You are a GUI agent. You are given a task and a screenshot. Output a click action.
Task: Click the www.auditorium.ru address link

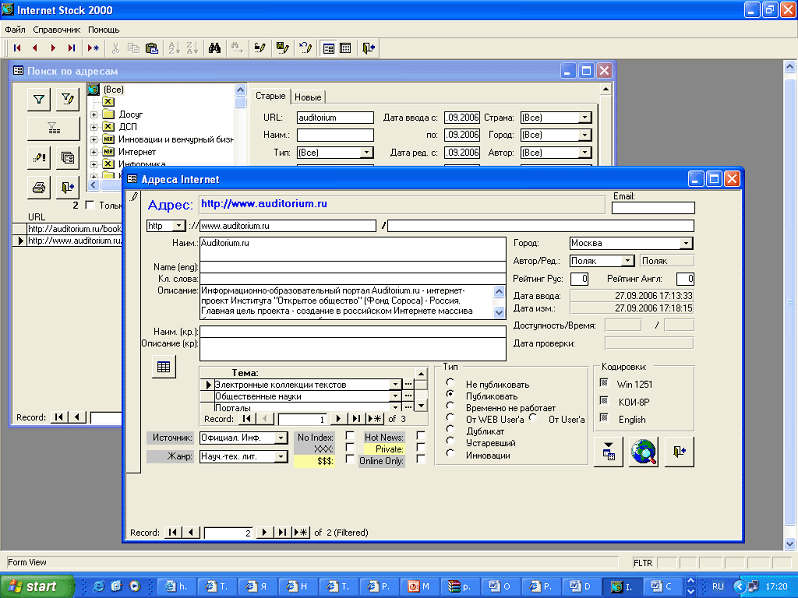click(264, 203)
